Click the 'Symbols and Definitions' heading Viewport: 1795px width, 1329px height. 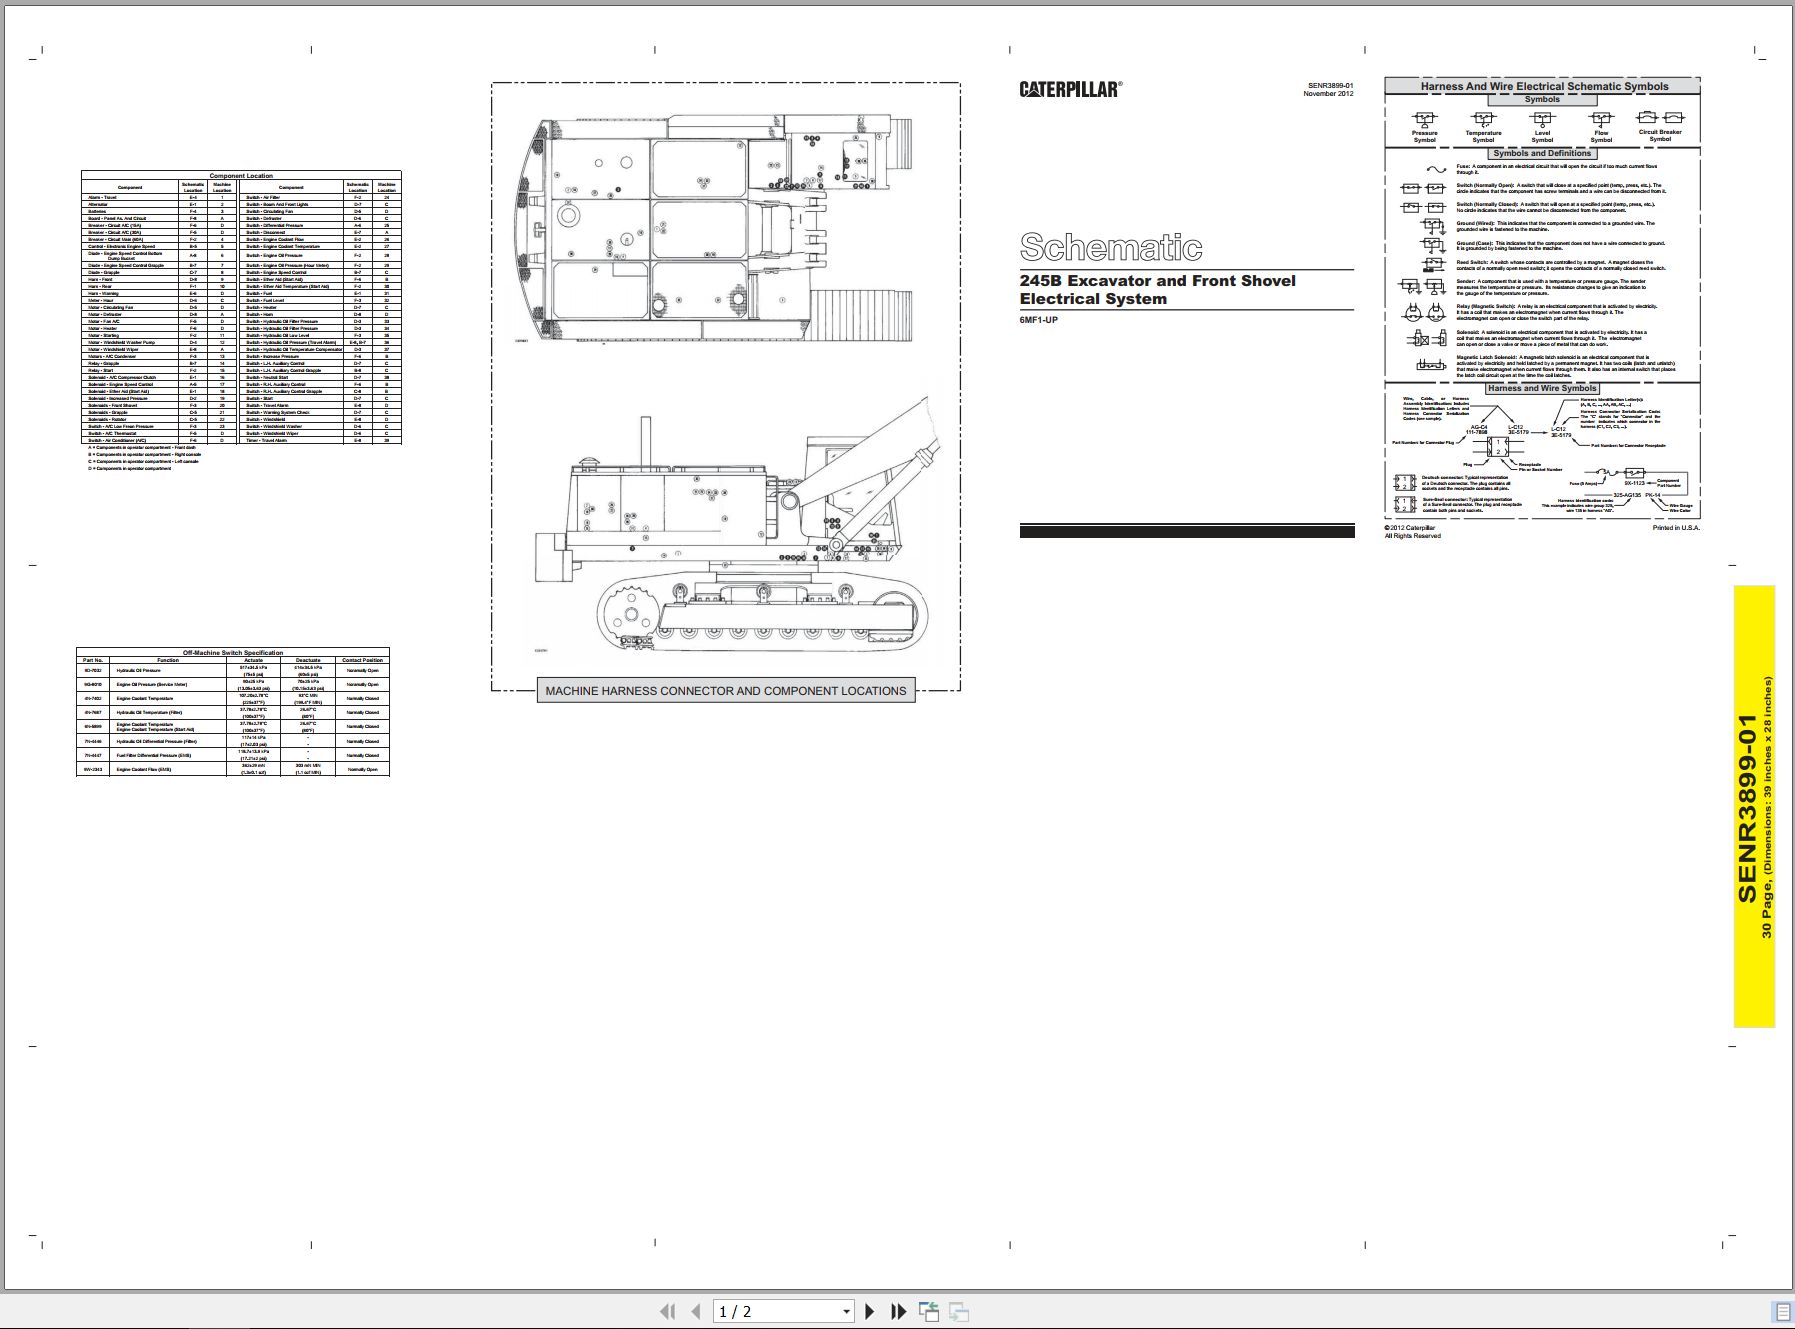tap(1542, 153)
